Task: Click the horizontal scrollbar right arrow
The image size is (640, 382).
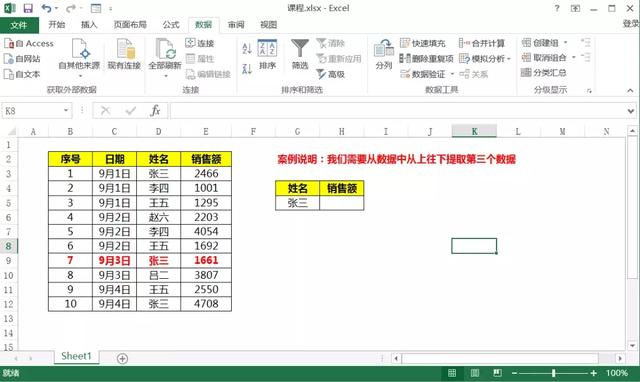Action: pyautogui.click(x=620, y=359)
